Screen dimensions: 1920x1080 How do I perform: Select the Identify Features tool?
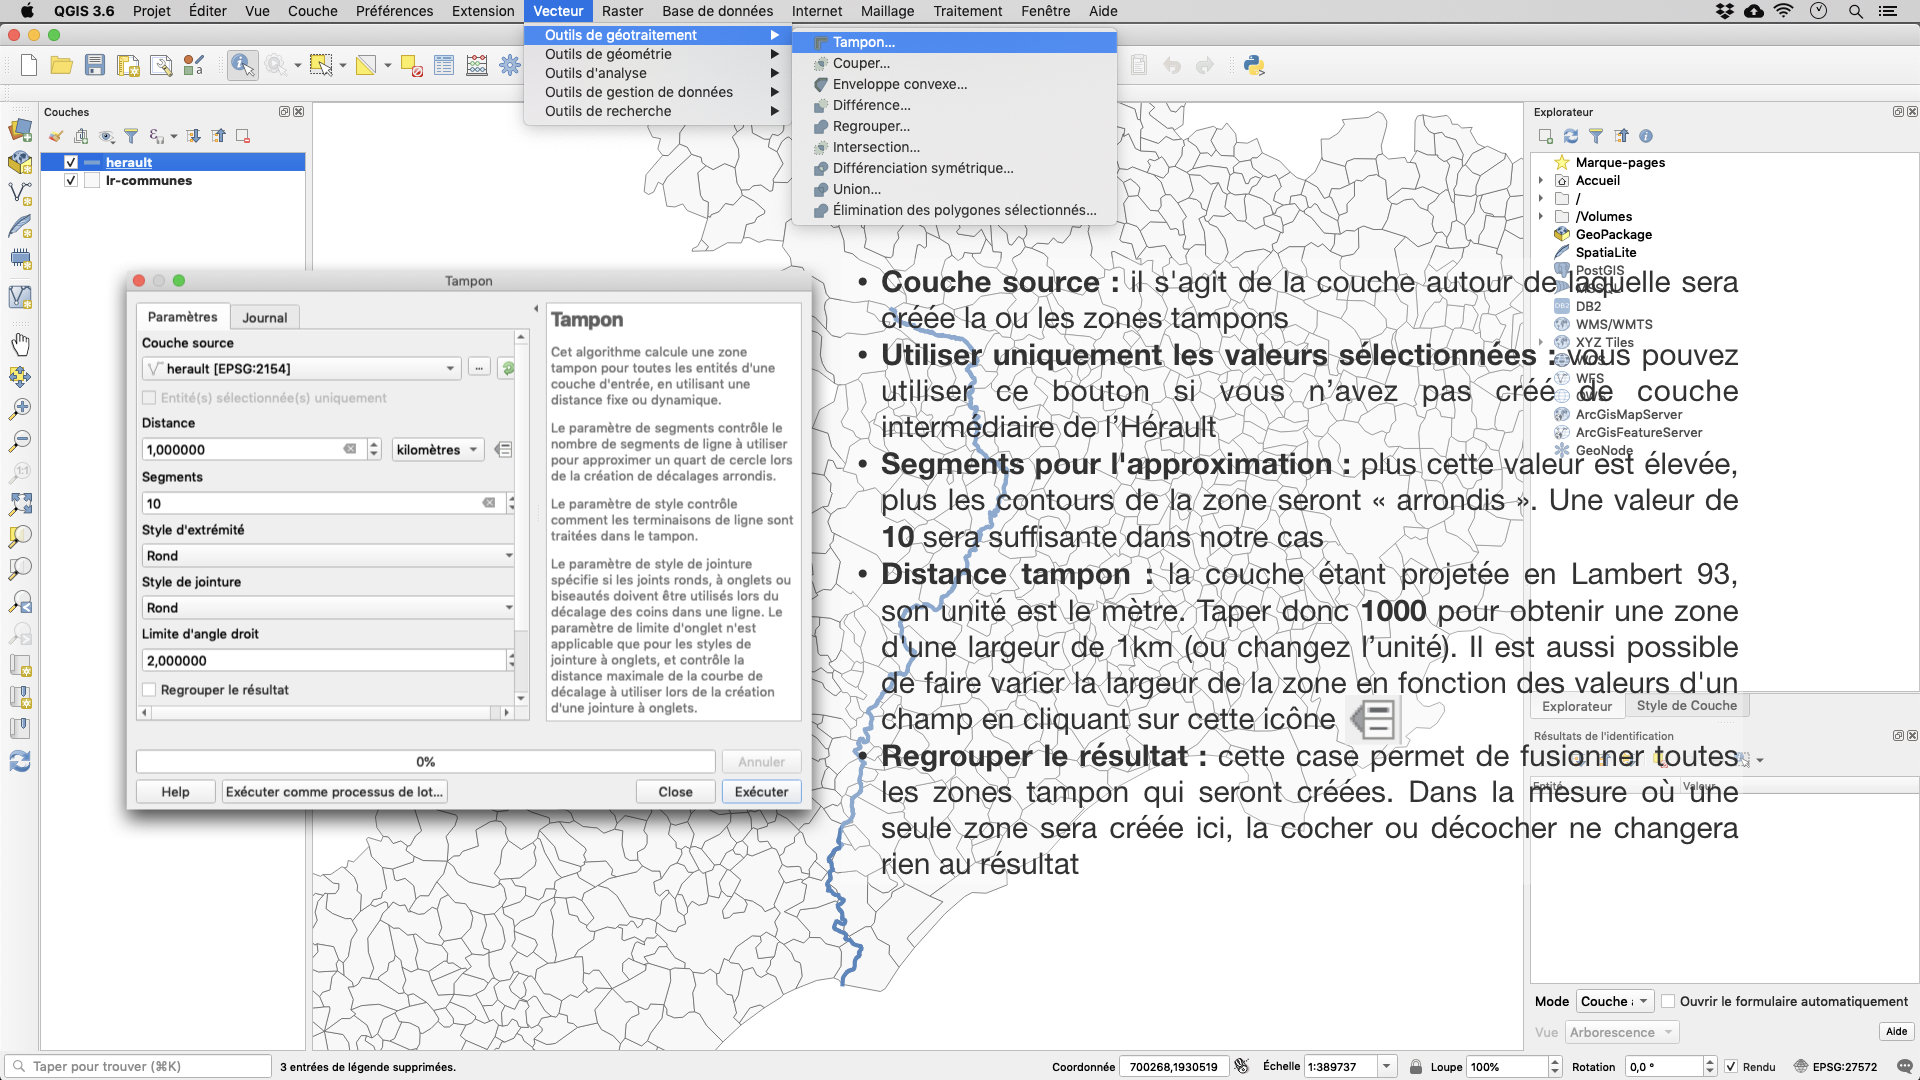[x=241, y=66]
